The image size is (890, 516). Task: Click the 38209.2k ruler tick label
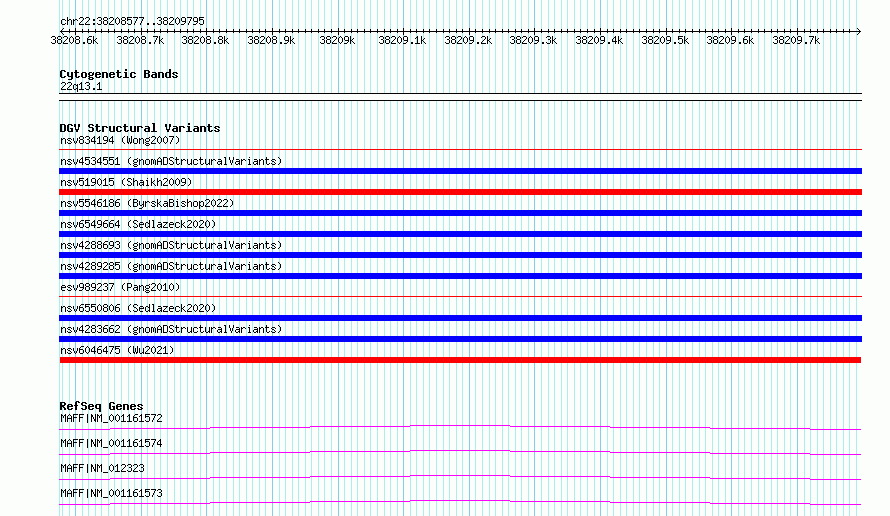tap(468, 40)
